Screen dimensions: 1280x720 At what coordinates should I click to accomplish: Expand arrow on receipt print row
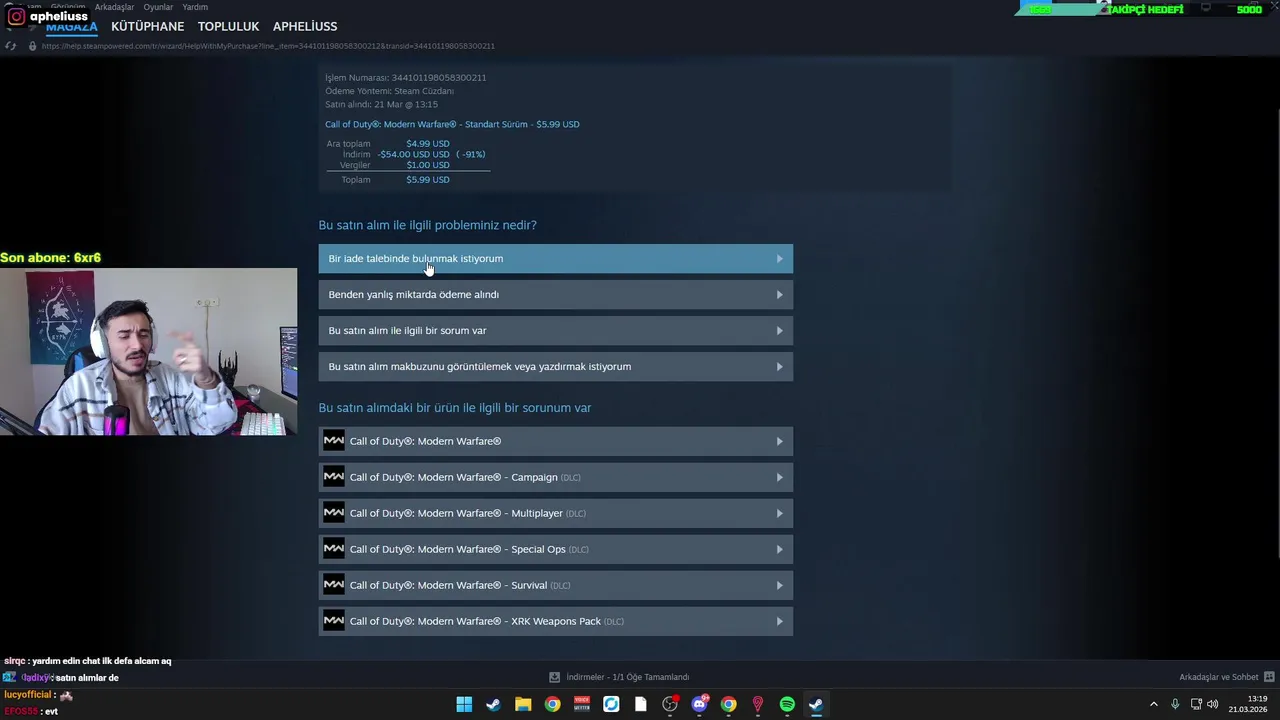780,367
